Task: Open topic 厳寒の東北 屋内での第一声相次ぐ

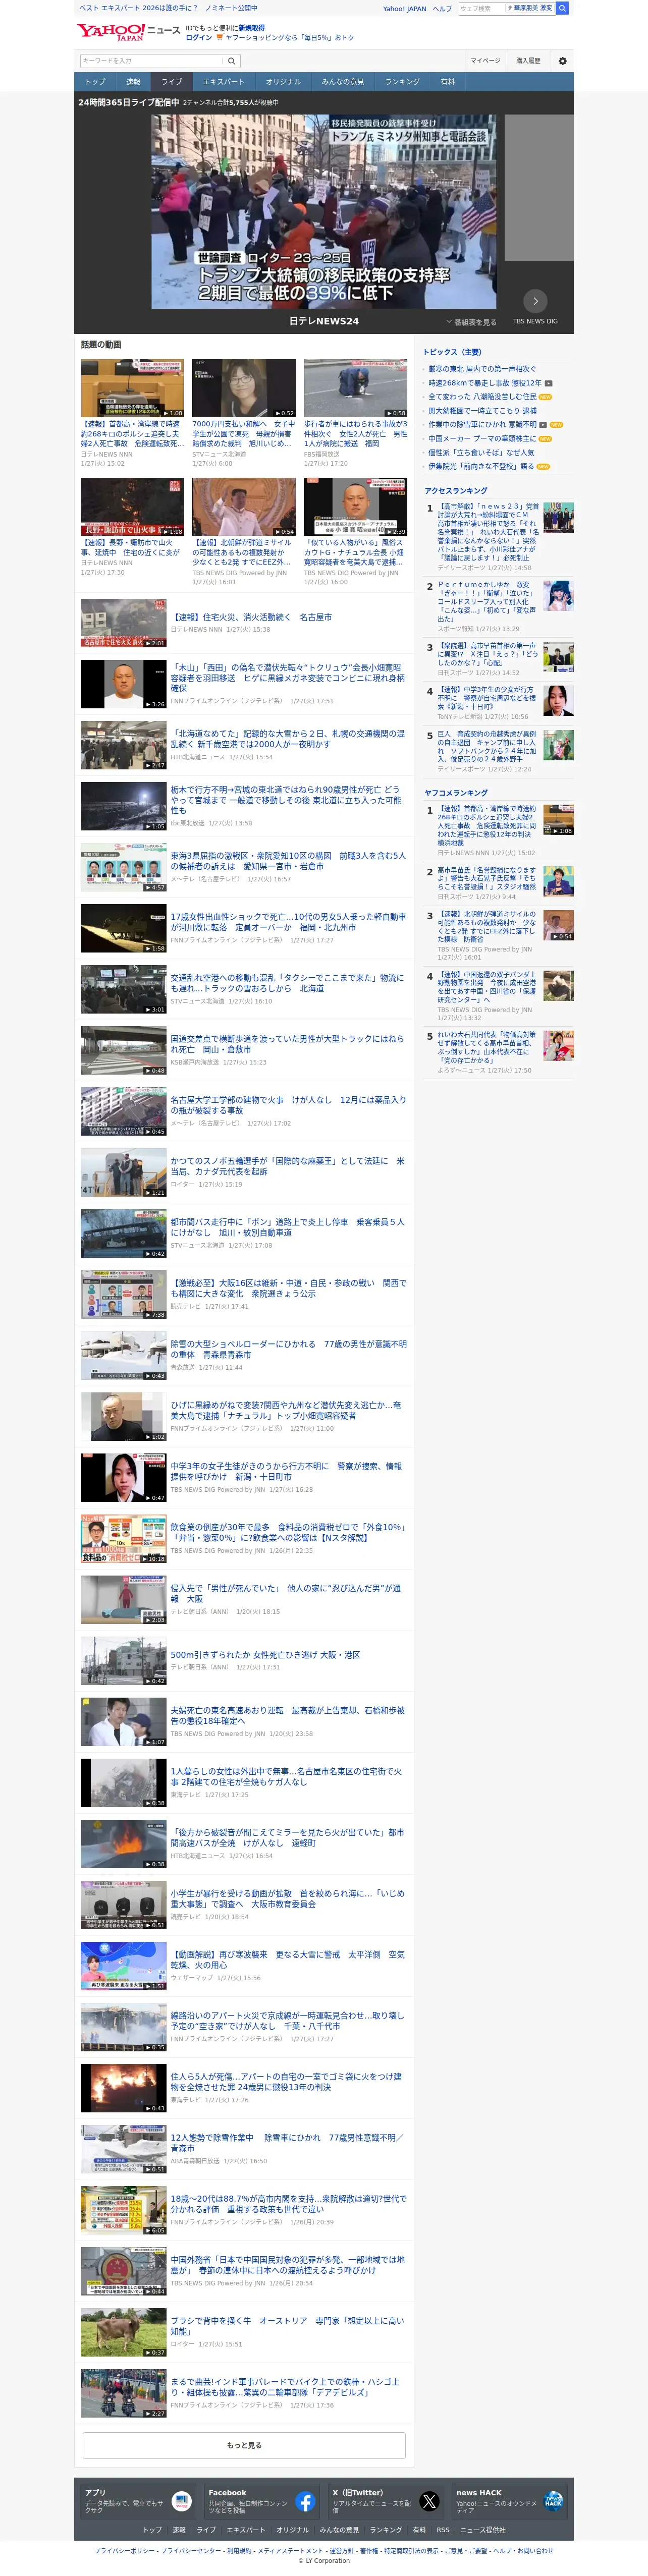Action: pyautogui.click(x=482, y=369)
